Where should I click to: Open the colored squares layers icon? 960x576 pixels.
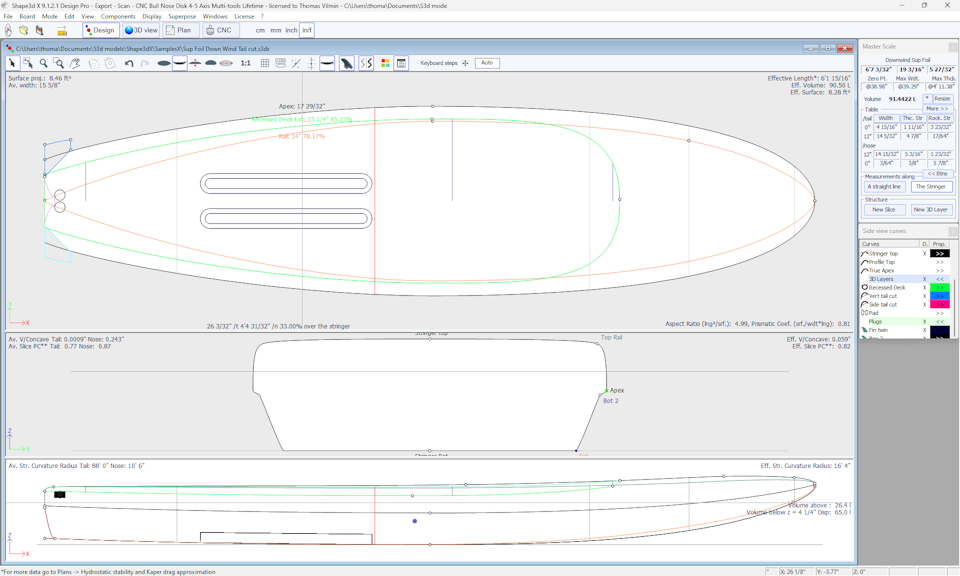point(387,63)
